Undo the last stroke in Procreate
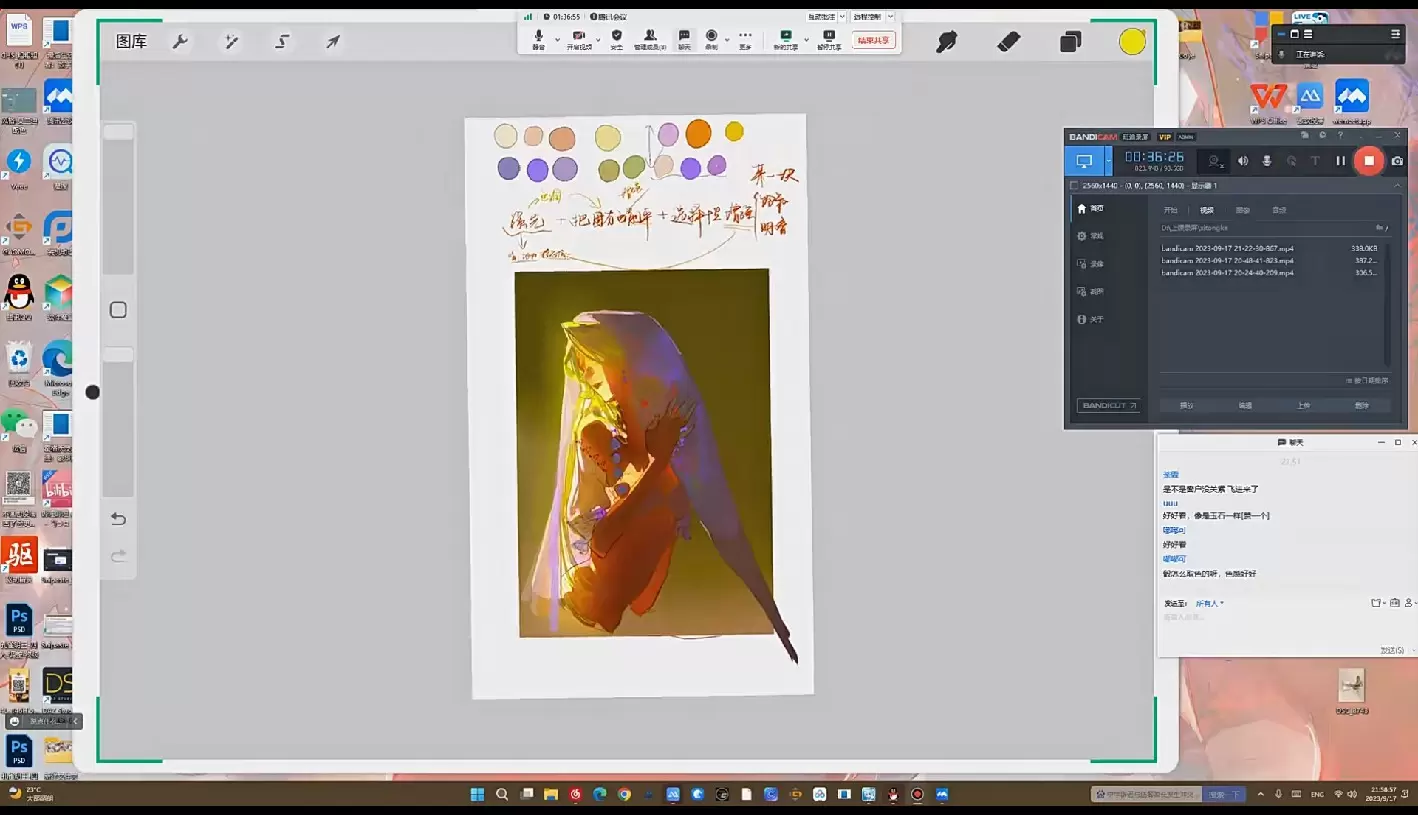The image size is (1418, 815). point(118,519)
